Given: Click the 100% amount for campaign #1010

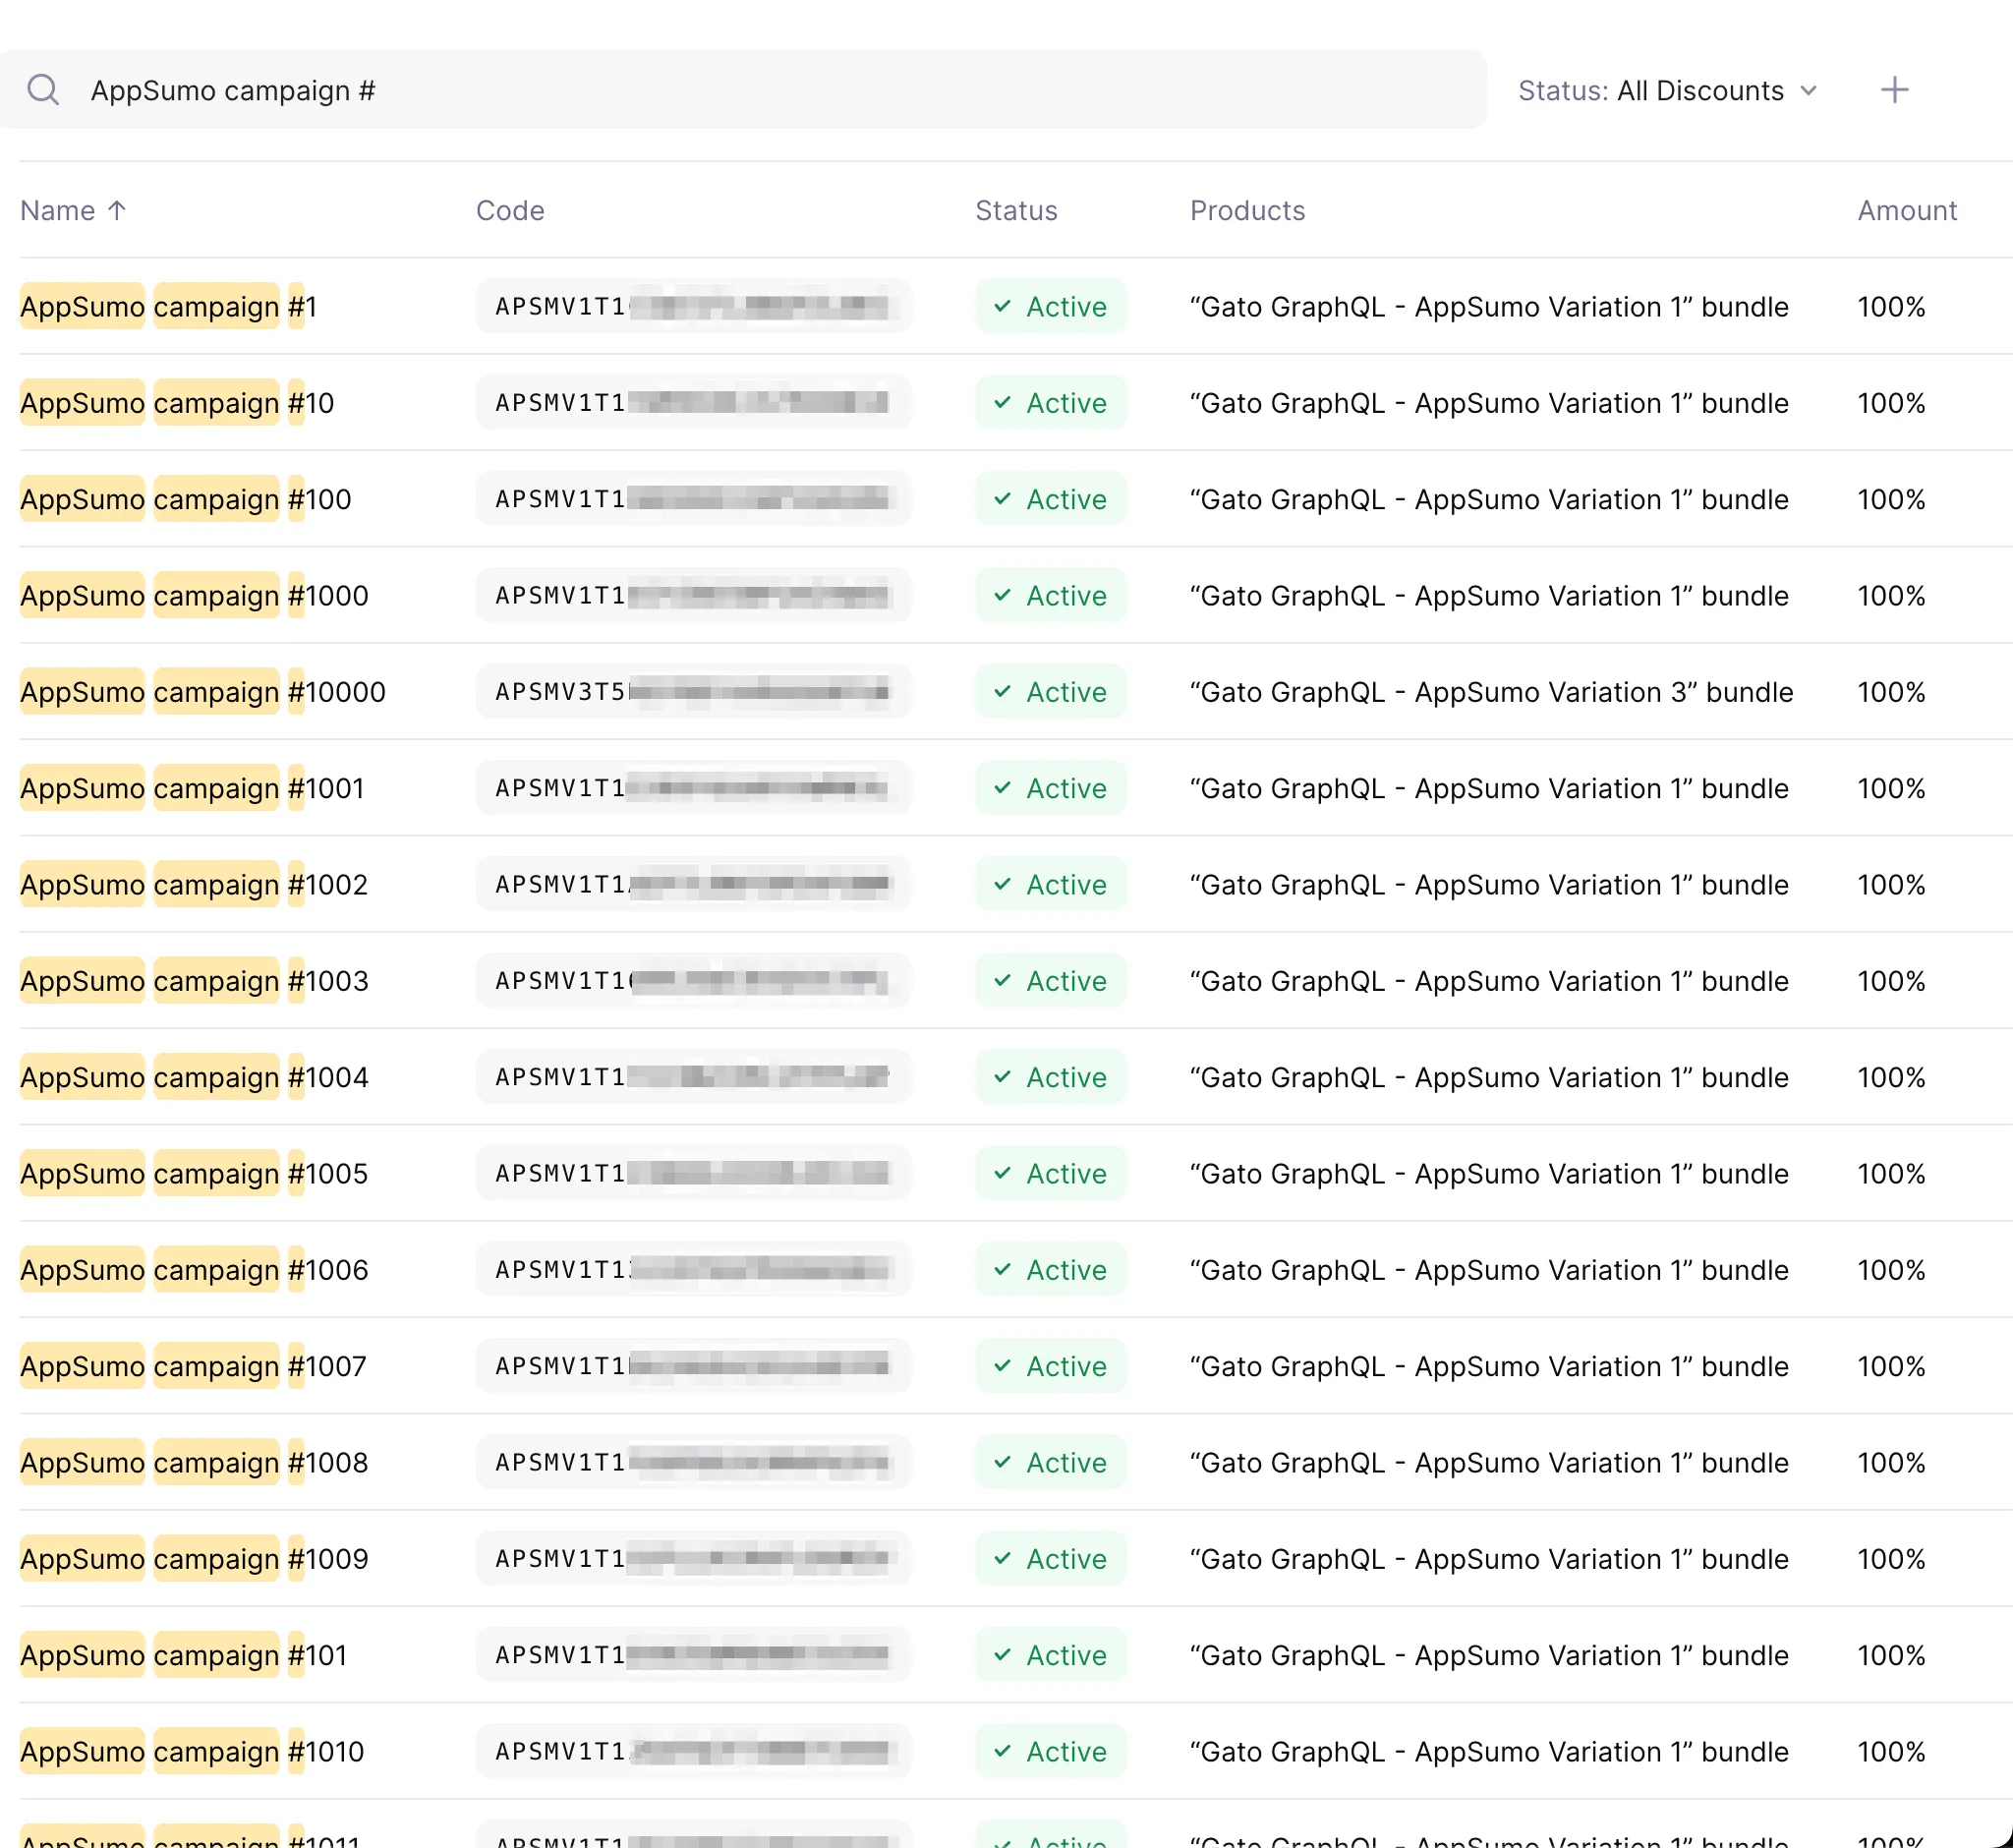Looking at the screenshot, I should [x=1891, y=1751].
